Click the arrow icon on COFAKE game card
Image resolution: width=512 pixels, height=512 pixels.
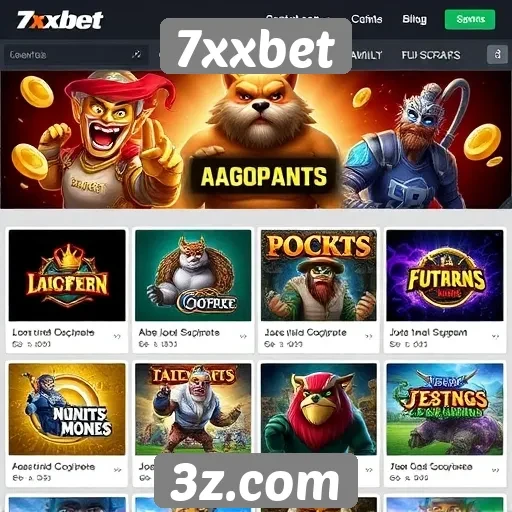[x=243, y=336]
